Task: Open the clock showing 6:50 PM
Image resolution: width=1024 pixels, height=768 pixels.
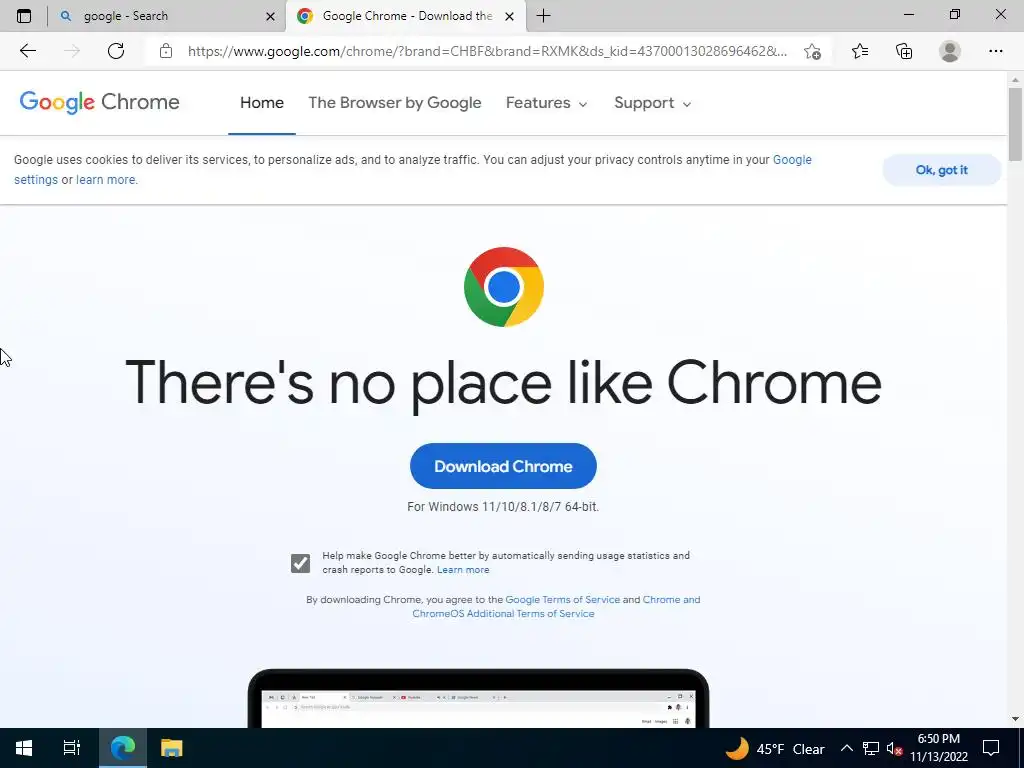Action: pyautogui.click(x=939, y=748)
